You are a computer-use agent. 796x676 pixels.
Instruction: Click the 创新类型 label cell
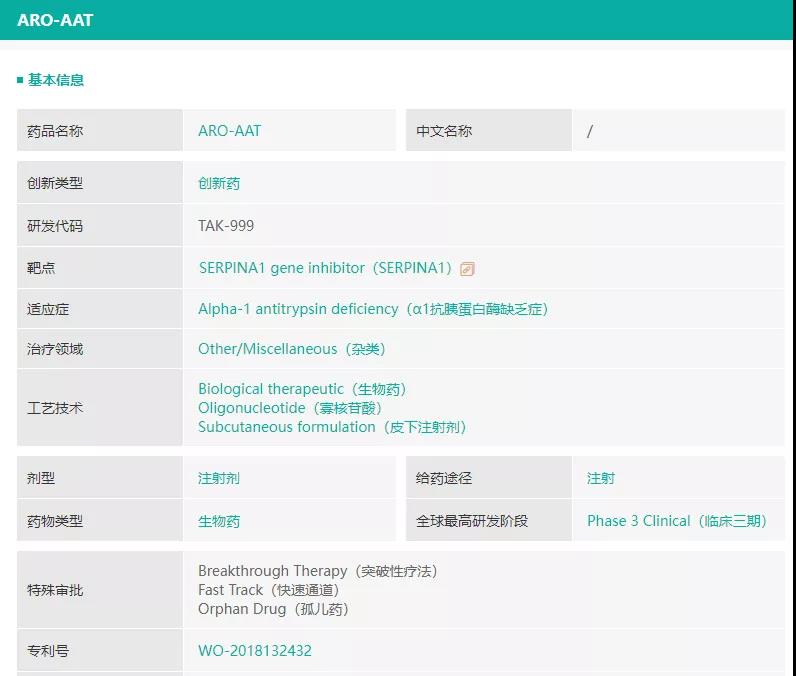(x=100, y=183)
